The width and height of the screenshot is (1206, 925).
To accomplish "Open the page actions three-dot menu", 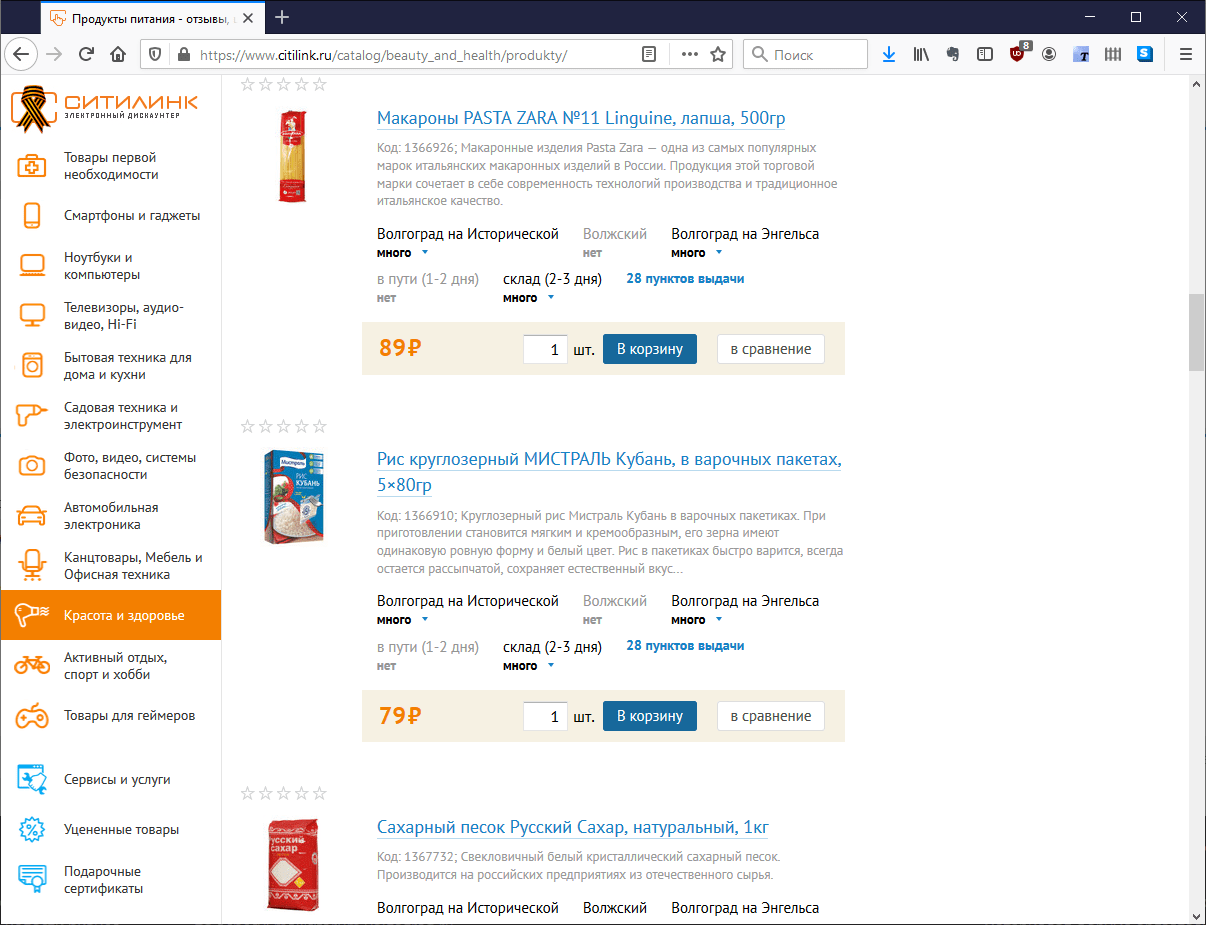I will (x=690, y=54).
